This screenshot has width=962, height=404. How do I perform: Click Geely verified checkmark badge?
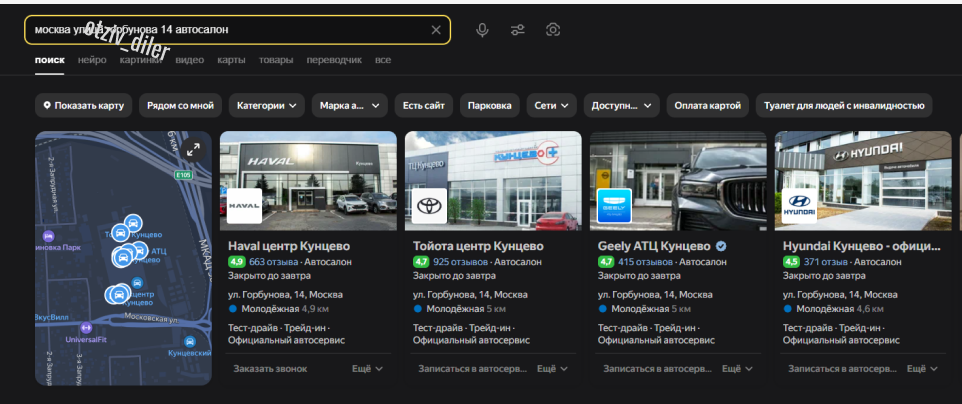pos(722,246)
